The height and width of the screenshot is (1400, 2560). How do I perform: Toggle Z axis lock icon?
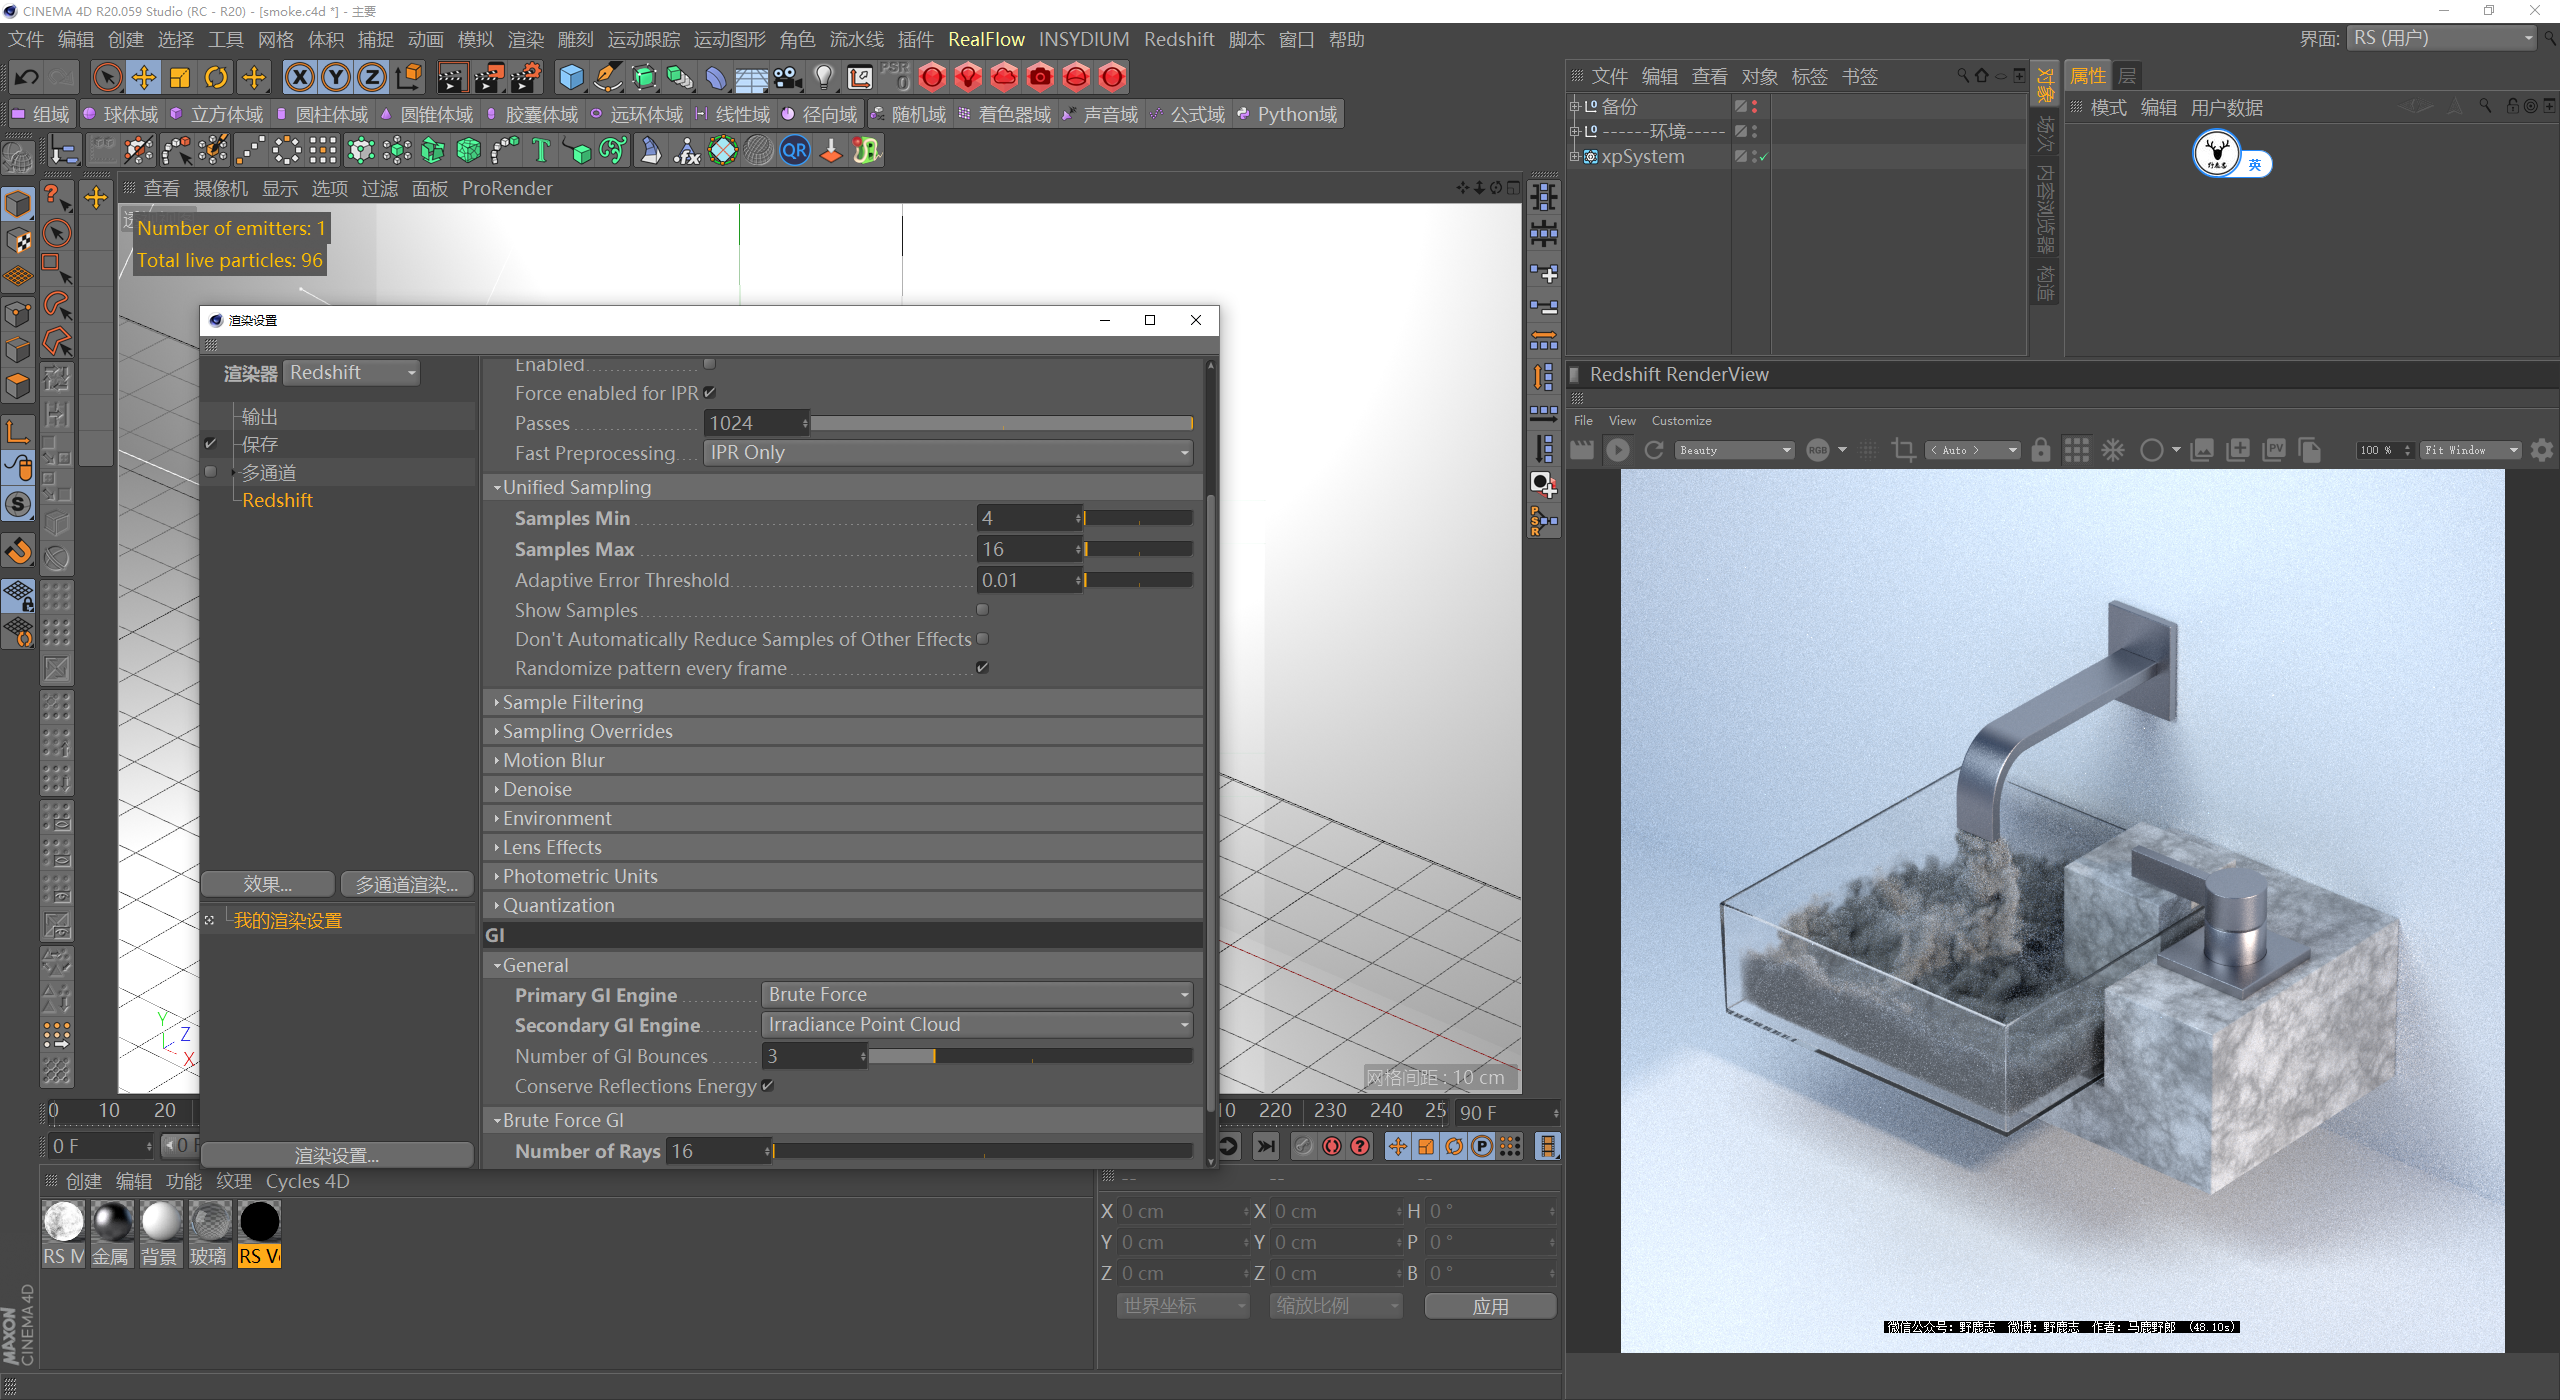(x=372, y=77)
